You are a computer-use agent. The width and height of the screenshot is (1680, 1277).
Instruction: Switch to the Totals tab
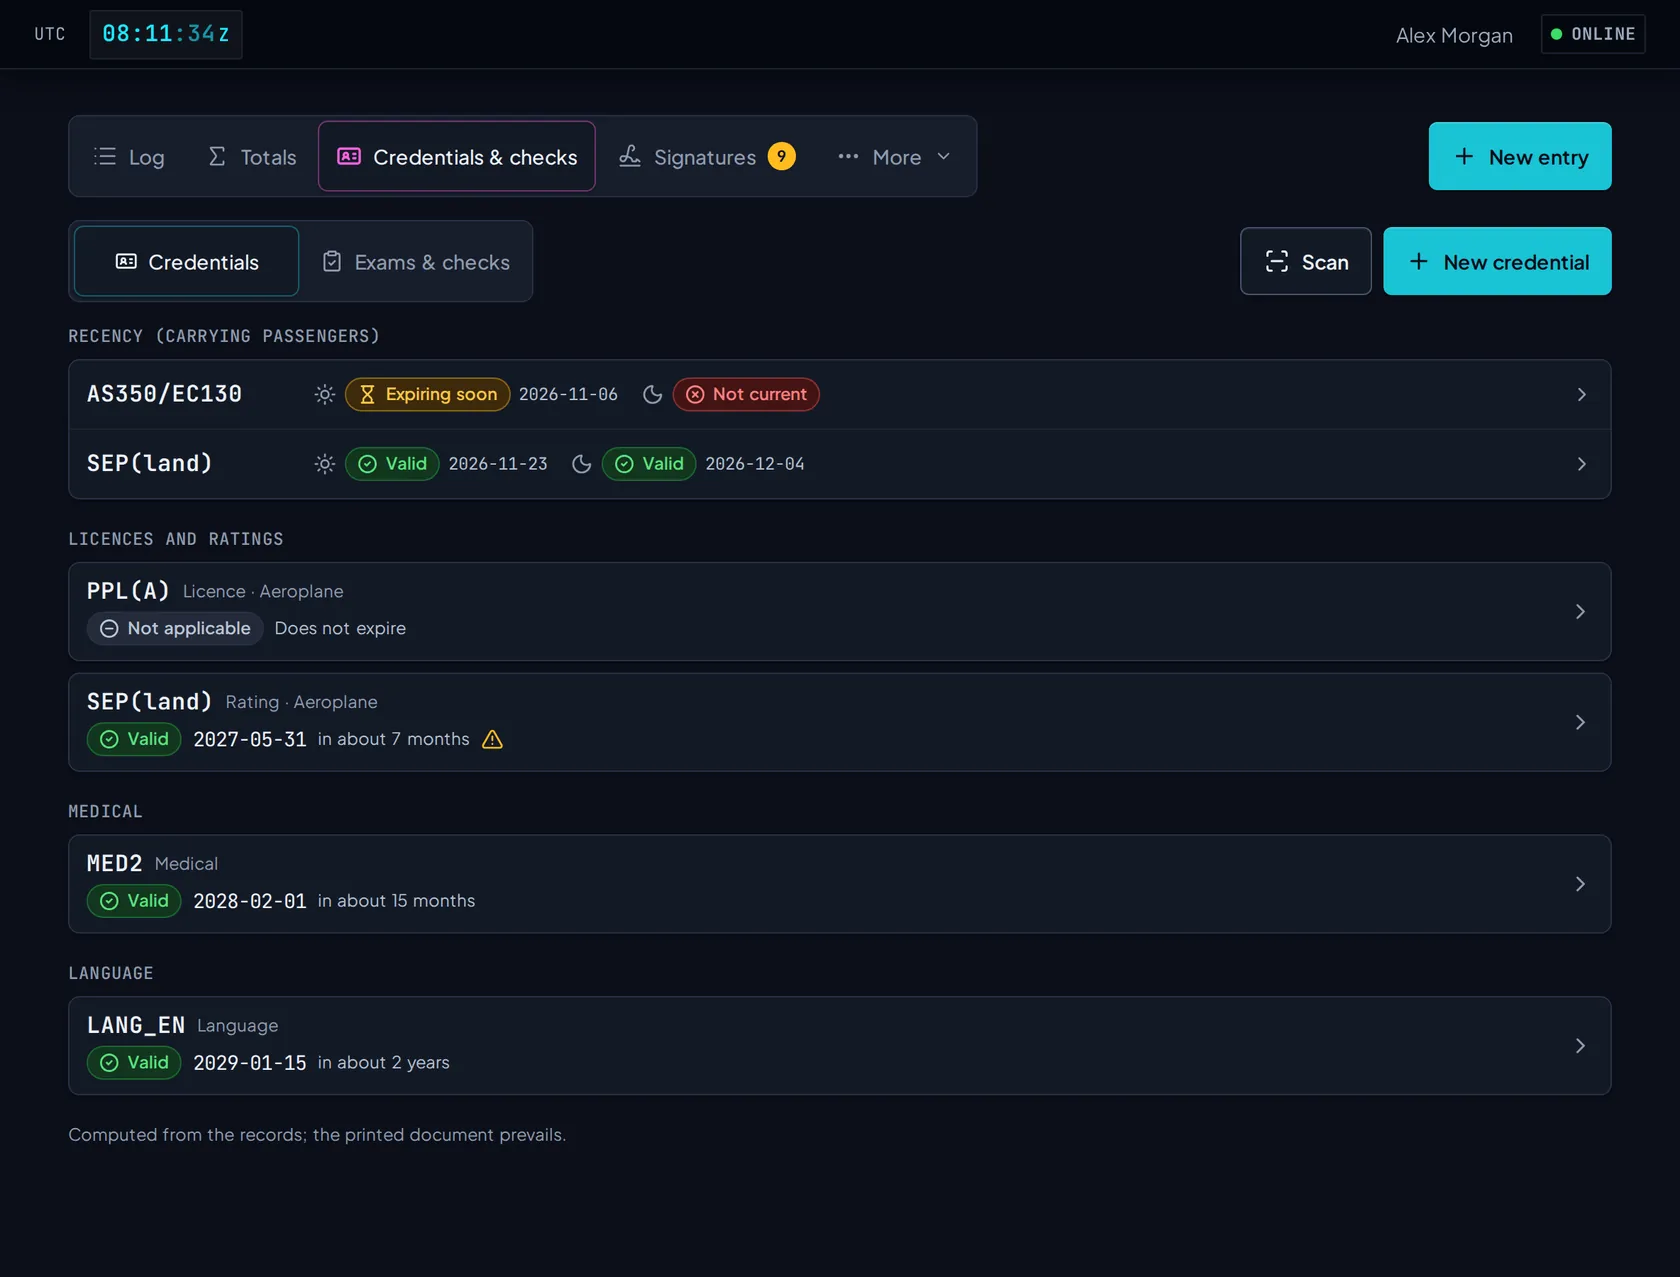click(251, 156)
